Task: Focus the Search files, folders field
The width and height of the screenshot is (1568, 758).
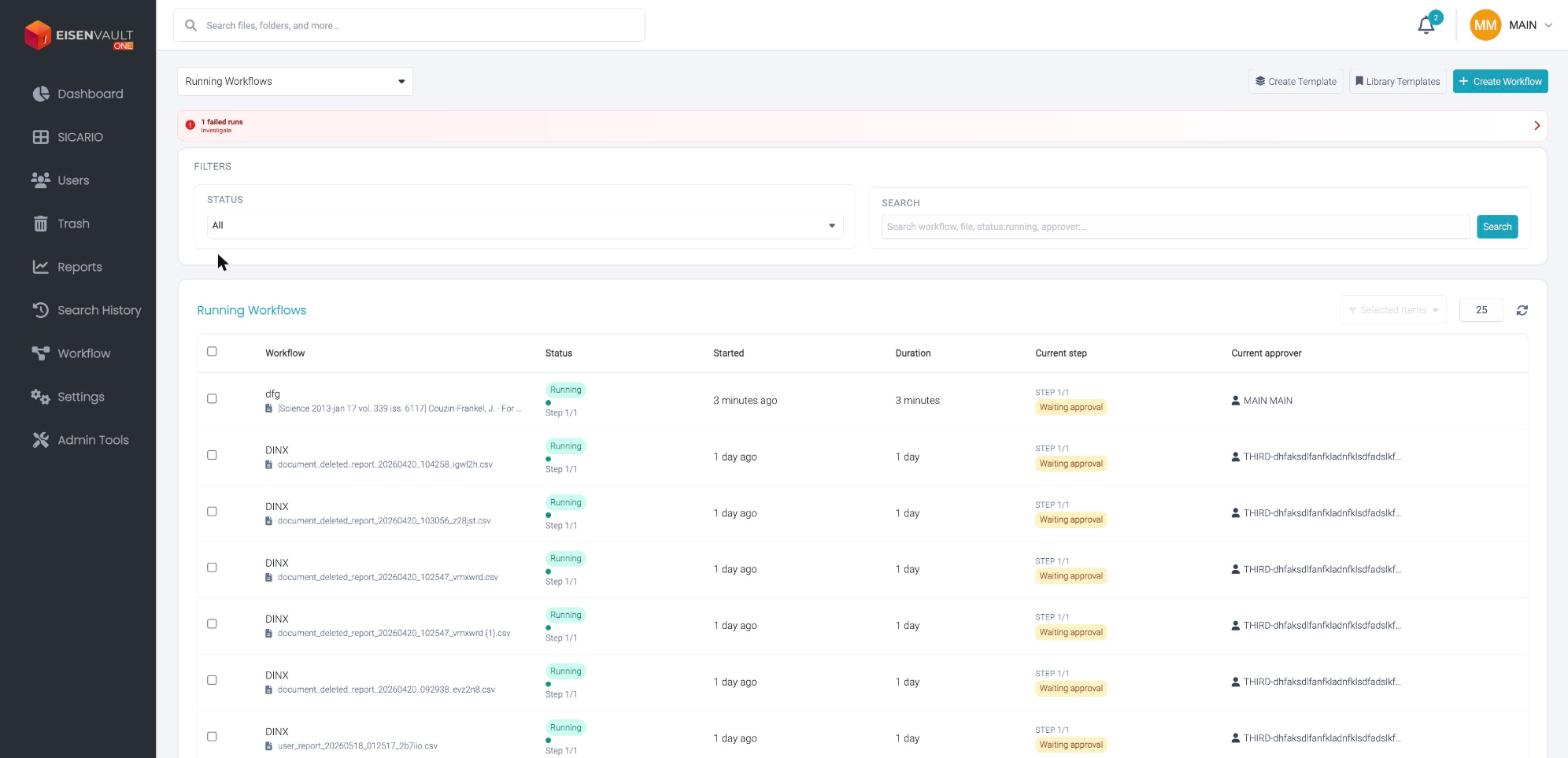Action: [x=409, y=25]
